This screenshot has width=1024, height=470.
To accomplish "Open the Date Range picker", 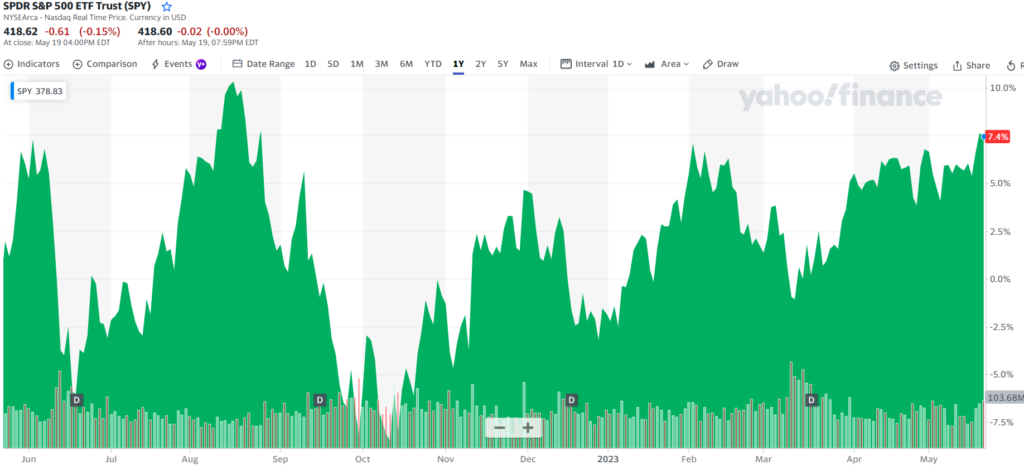I will [x=263, y=64].
